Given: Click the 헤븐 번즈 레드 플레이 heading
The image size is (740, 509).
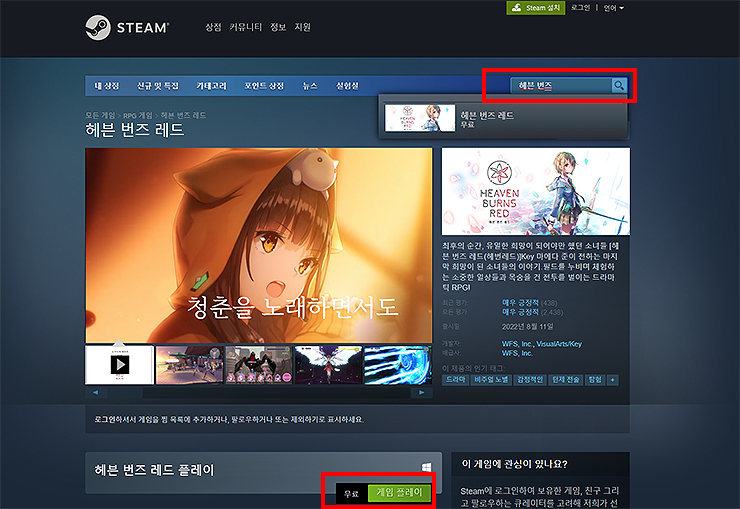Looking at the screenshot, I should tap(154, 470).
